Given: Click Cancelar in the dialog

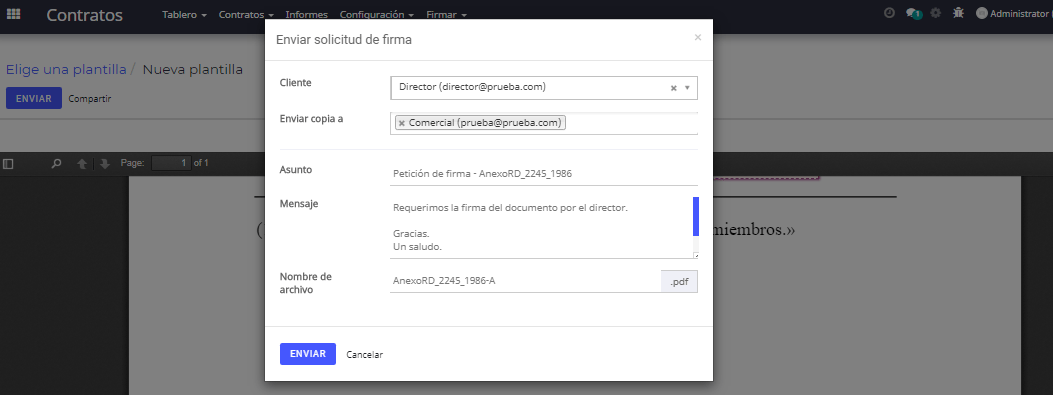Looking at the screenshot, I should coord(365,355).
